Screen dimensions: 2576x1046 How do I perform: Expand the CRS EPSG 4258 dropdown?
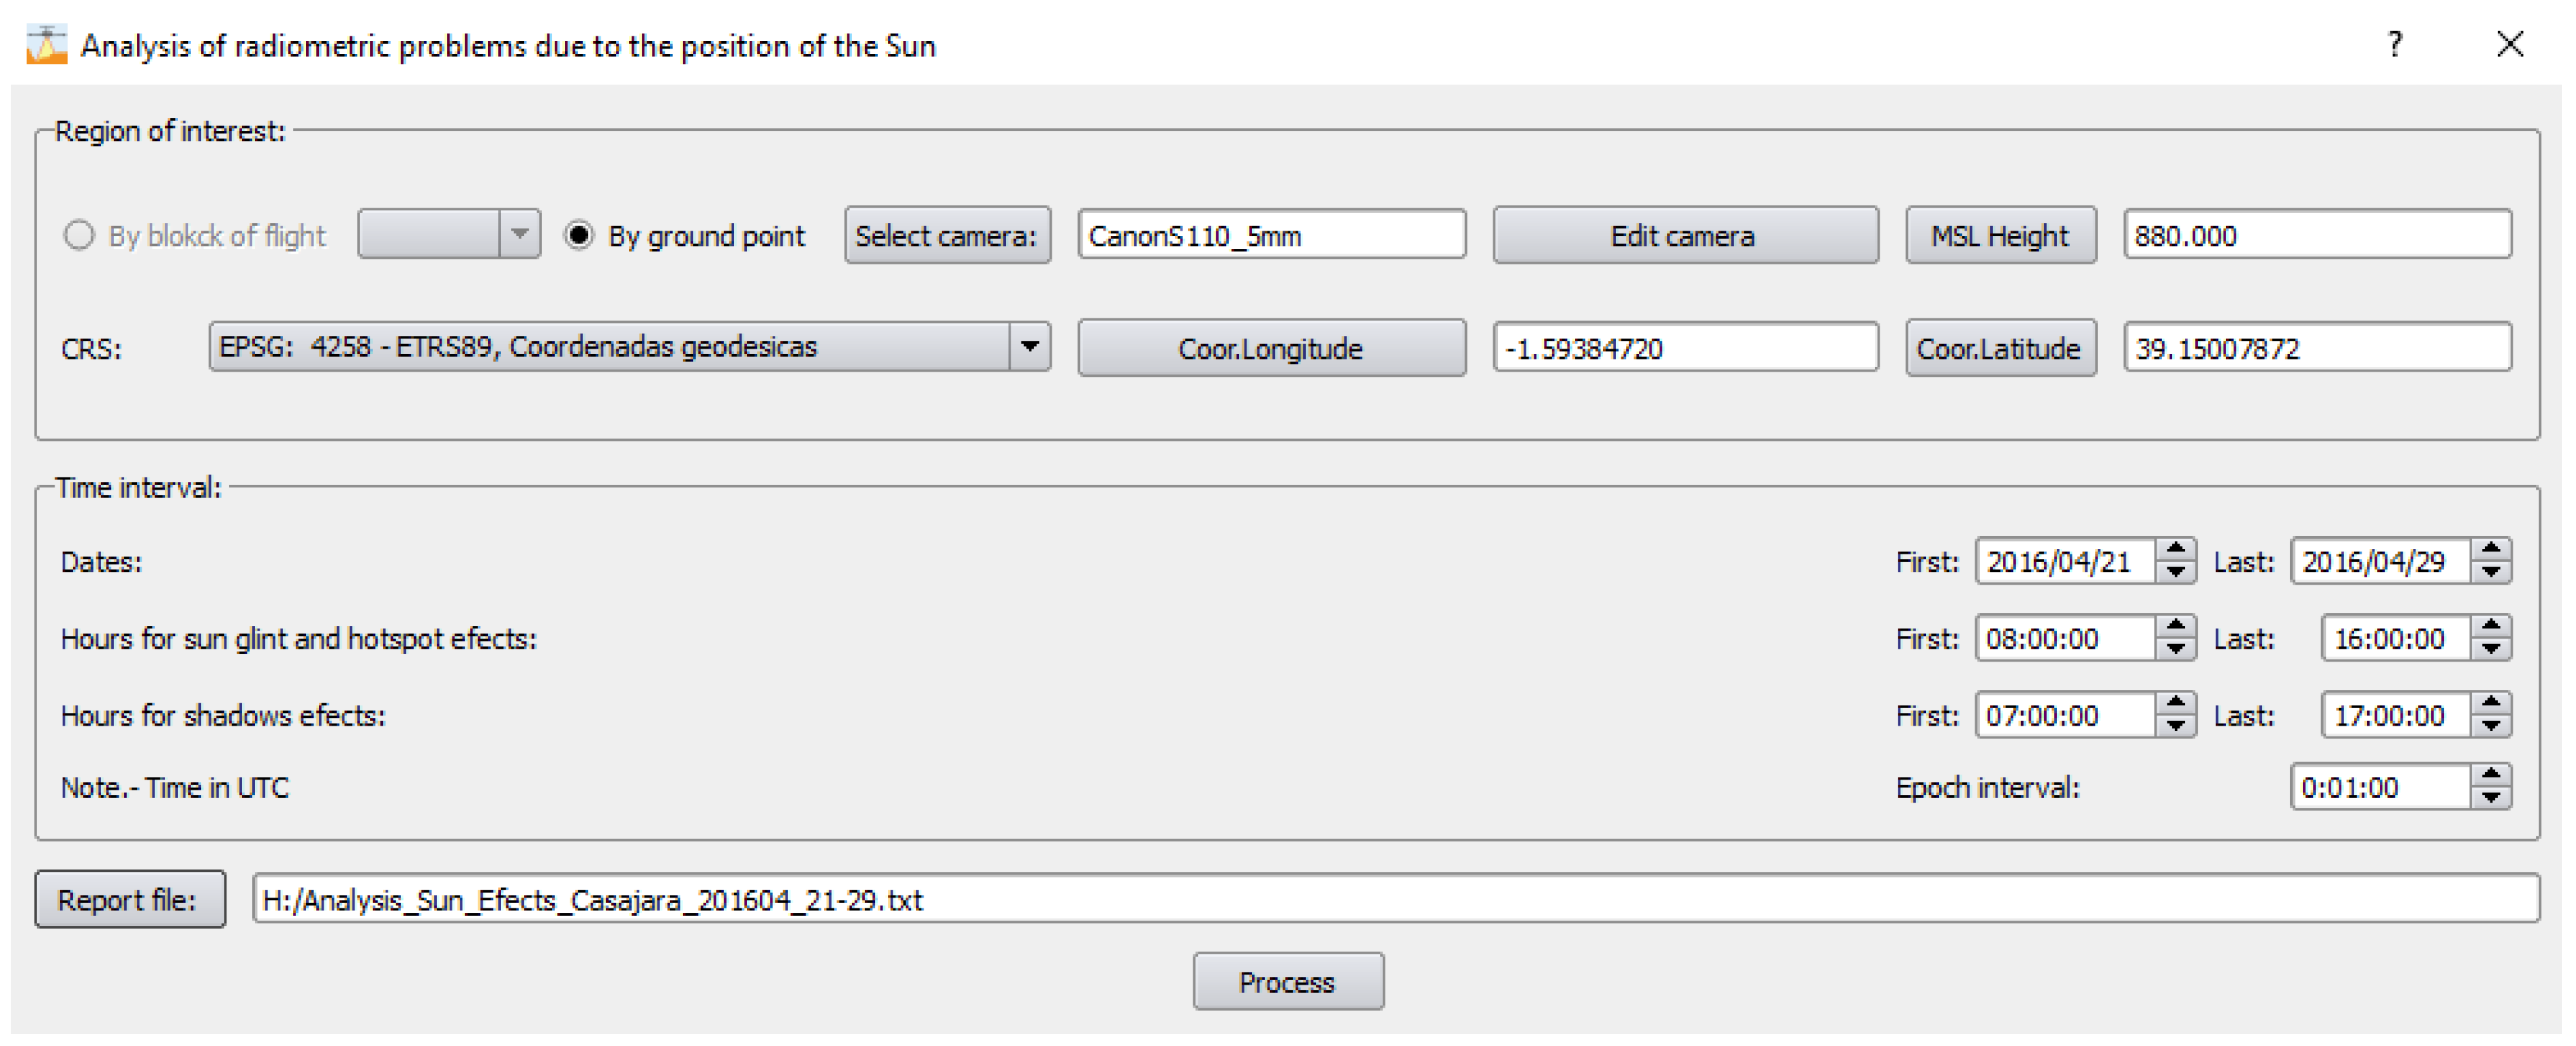(1029, 347)
